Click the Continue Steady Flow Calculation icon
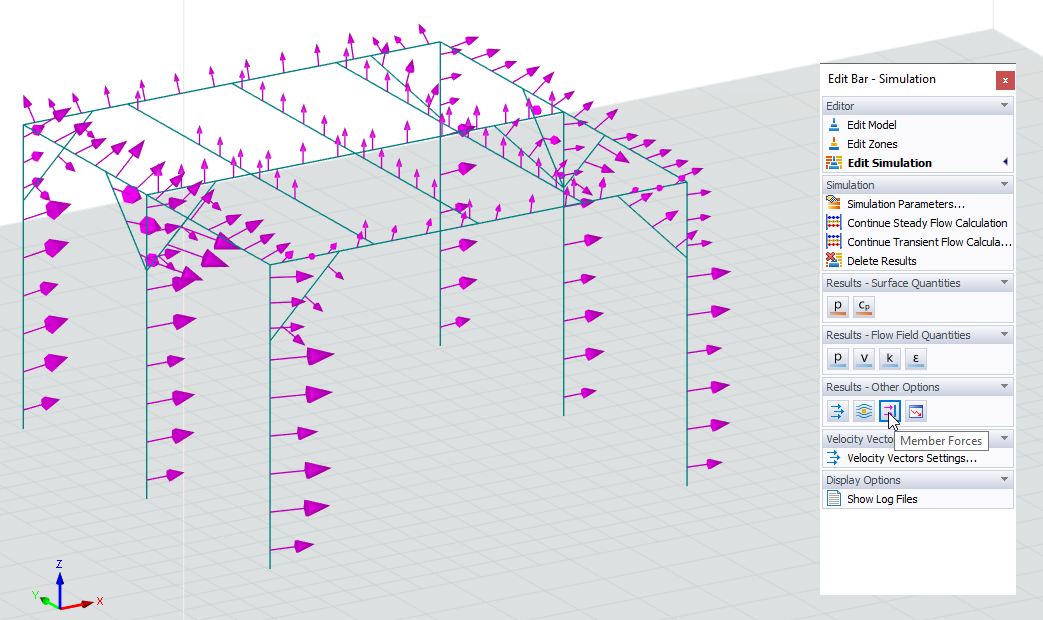The image size is (1043, 620). point(833,222)
